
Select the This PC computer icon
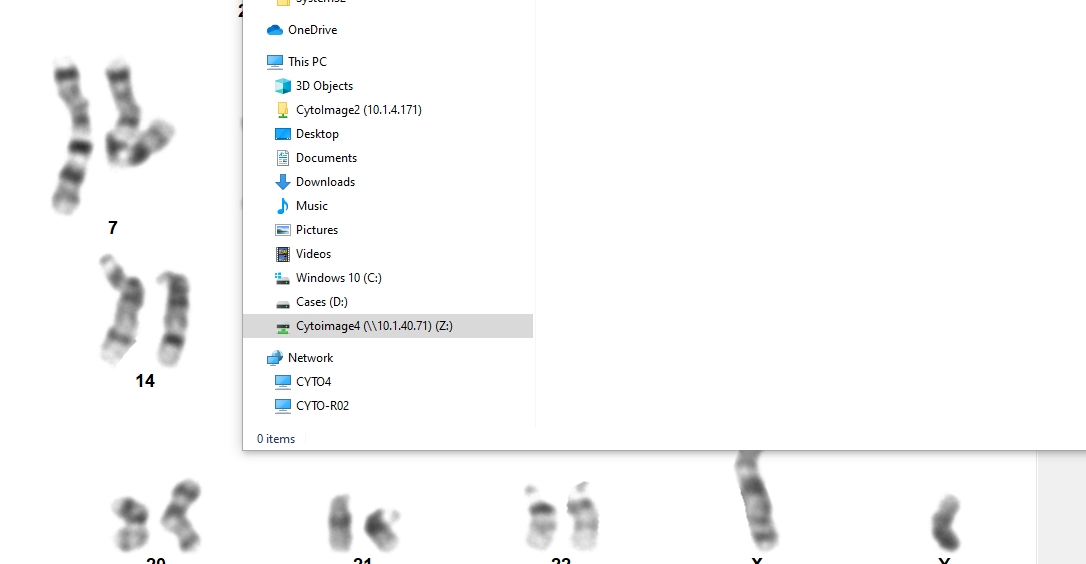[x=275, y=62]
